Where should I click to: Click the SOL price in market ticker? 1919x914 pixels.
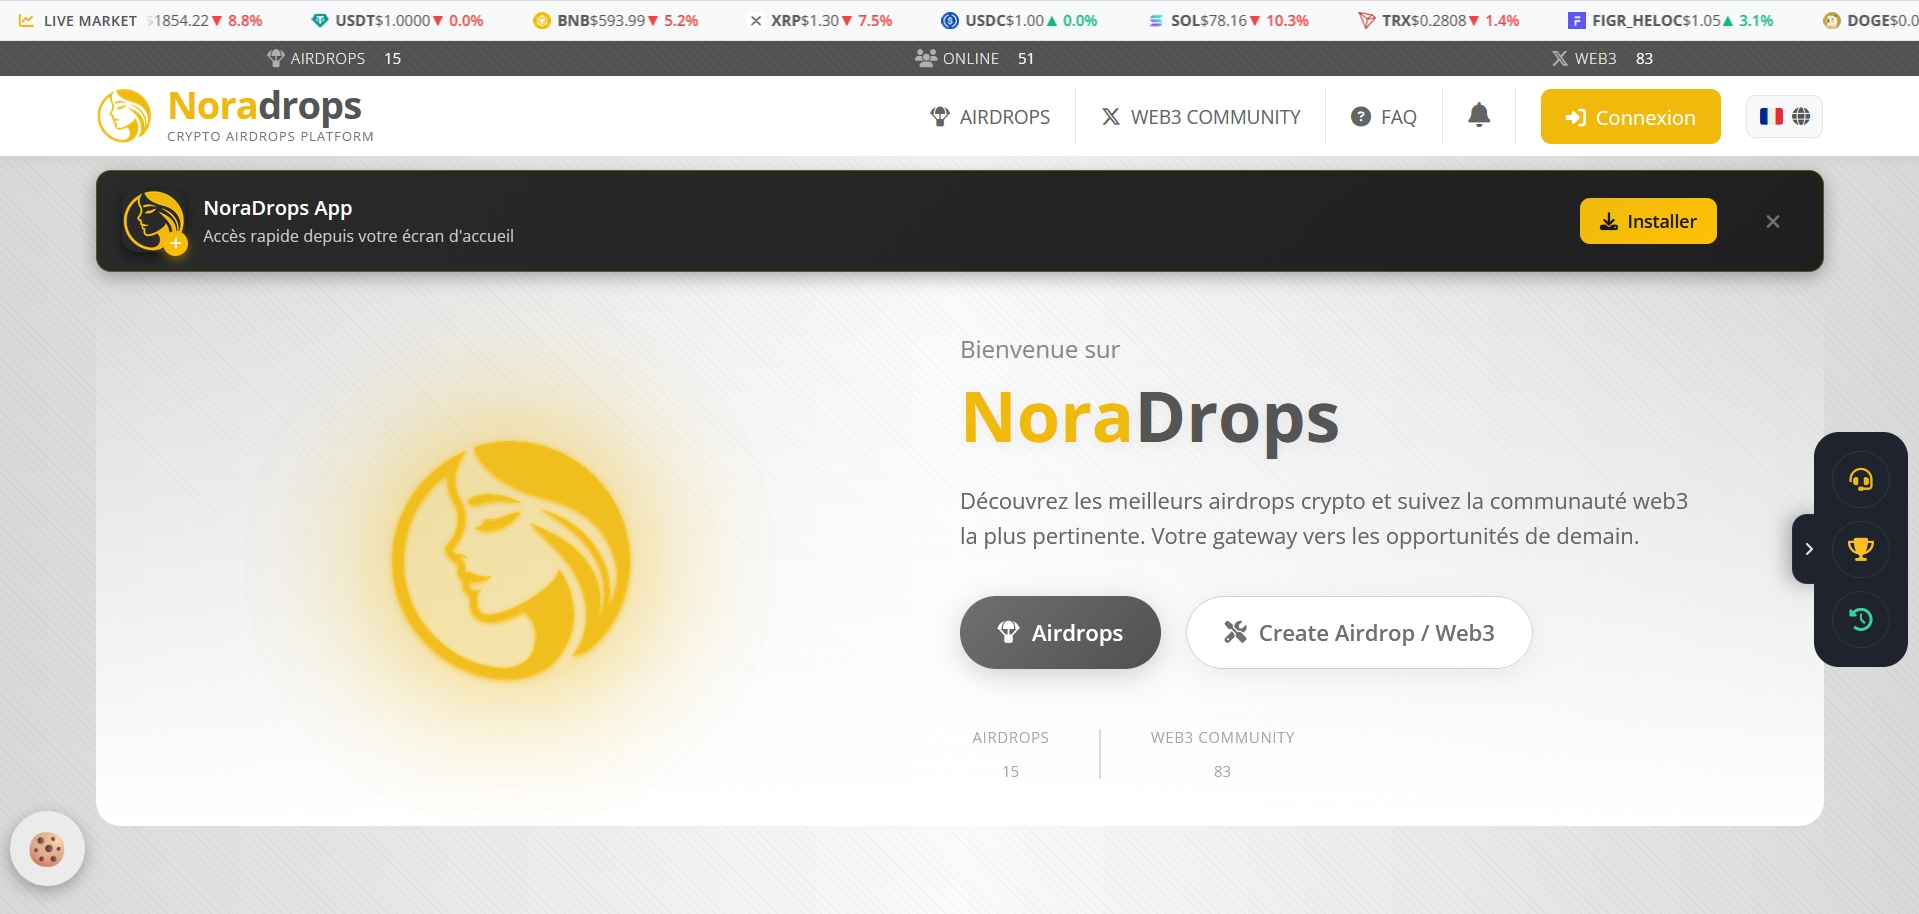(x=1228, y=20)
